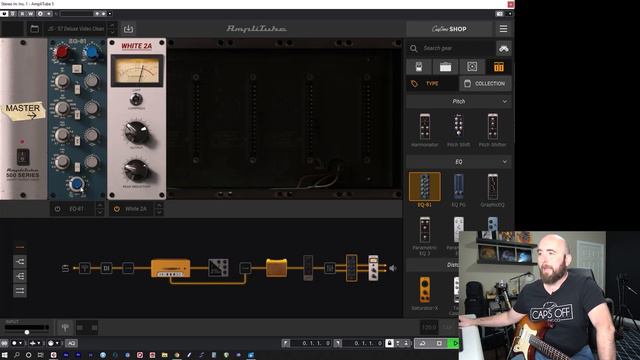
Task: Open the Custom Shop
Action: click(x=449, y=29)
